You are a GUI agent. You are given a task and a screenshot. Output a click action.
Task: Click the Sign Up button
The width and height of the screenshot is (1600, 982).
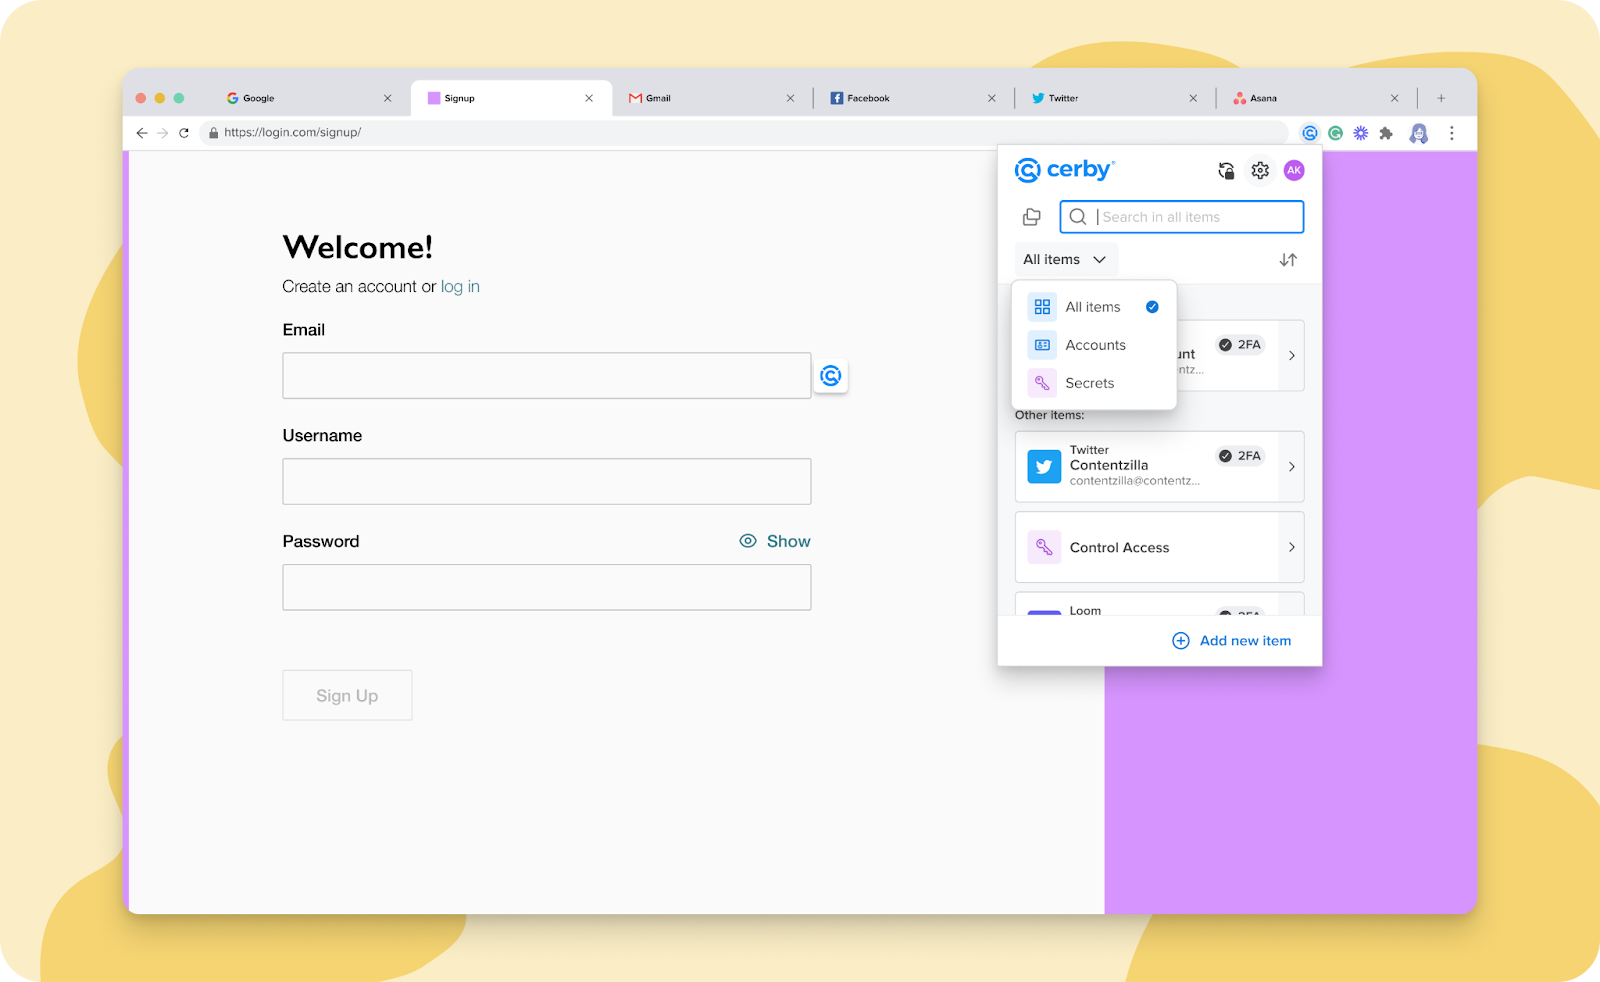click(347, 695)
